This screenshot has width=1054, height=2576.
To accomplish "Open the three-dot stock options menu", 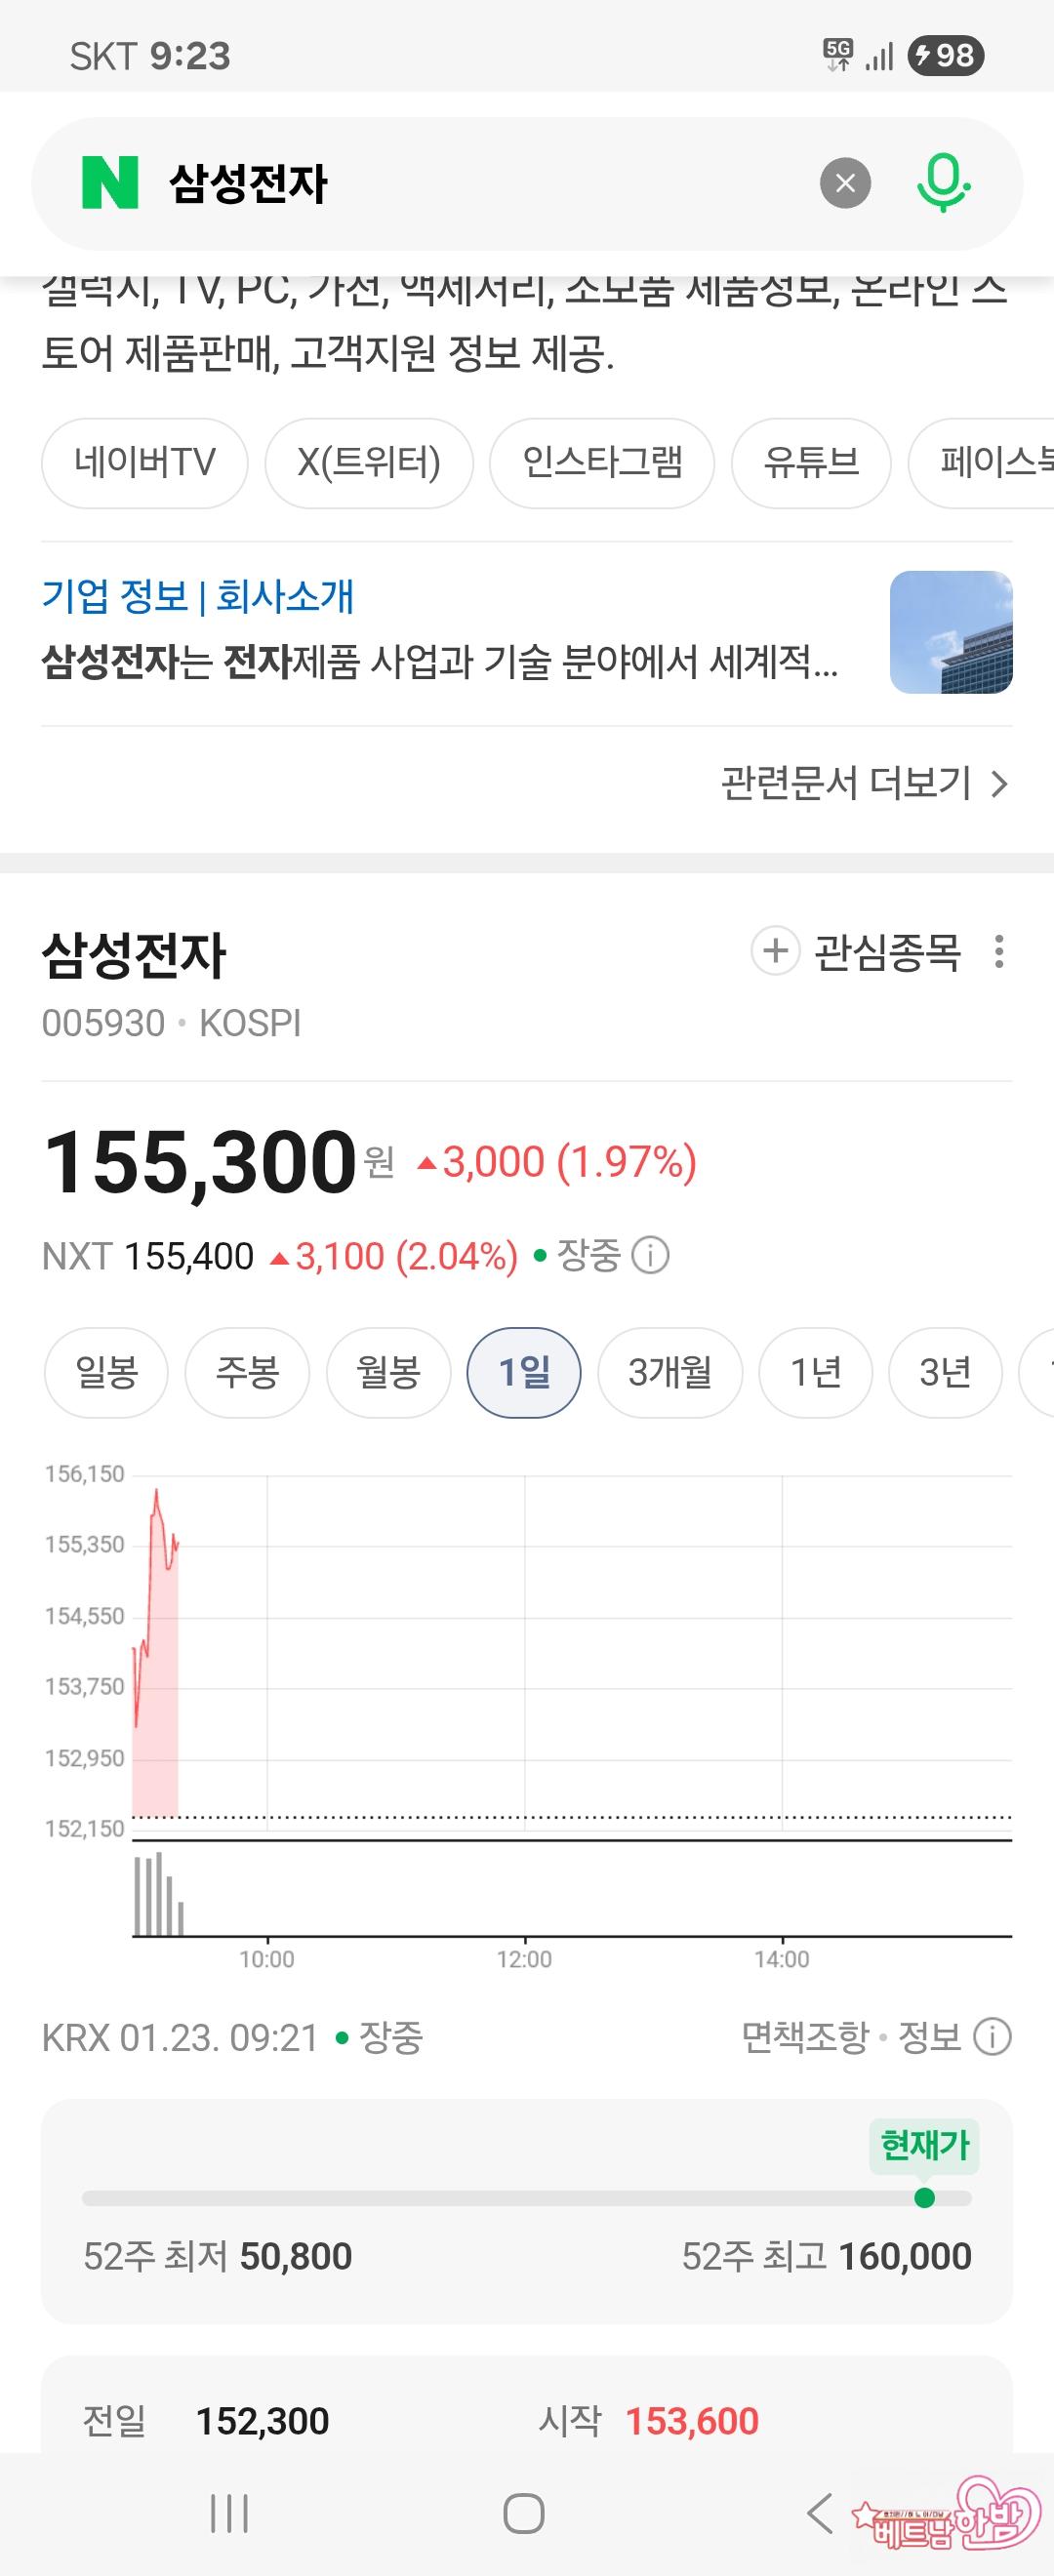I will 998,951.
